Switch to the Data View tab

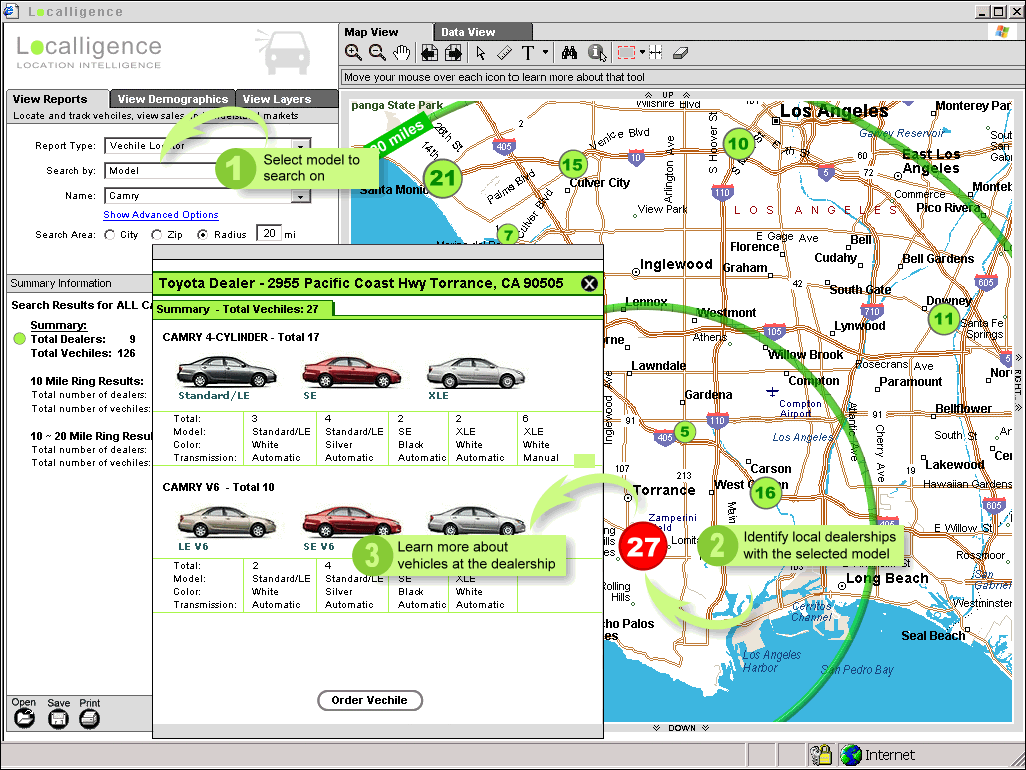click(483, 32)
